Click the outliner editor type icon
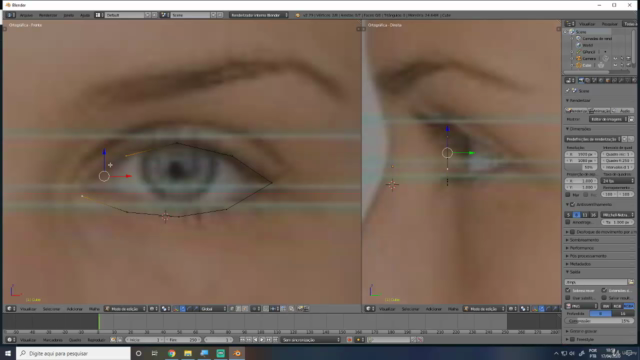This screenshot has height=360, width=640. (570, 24)
